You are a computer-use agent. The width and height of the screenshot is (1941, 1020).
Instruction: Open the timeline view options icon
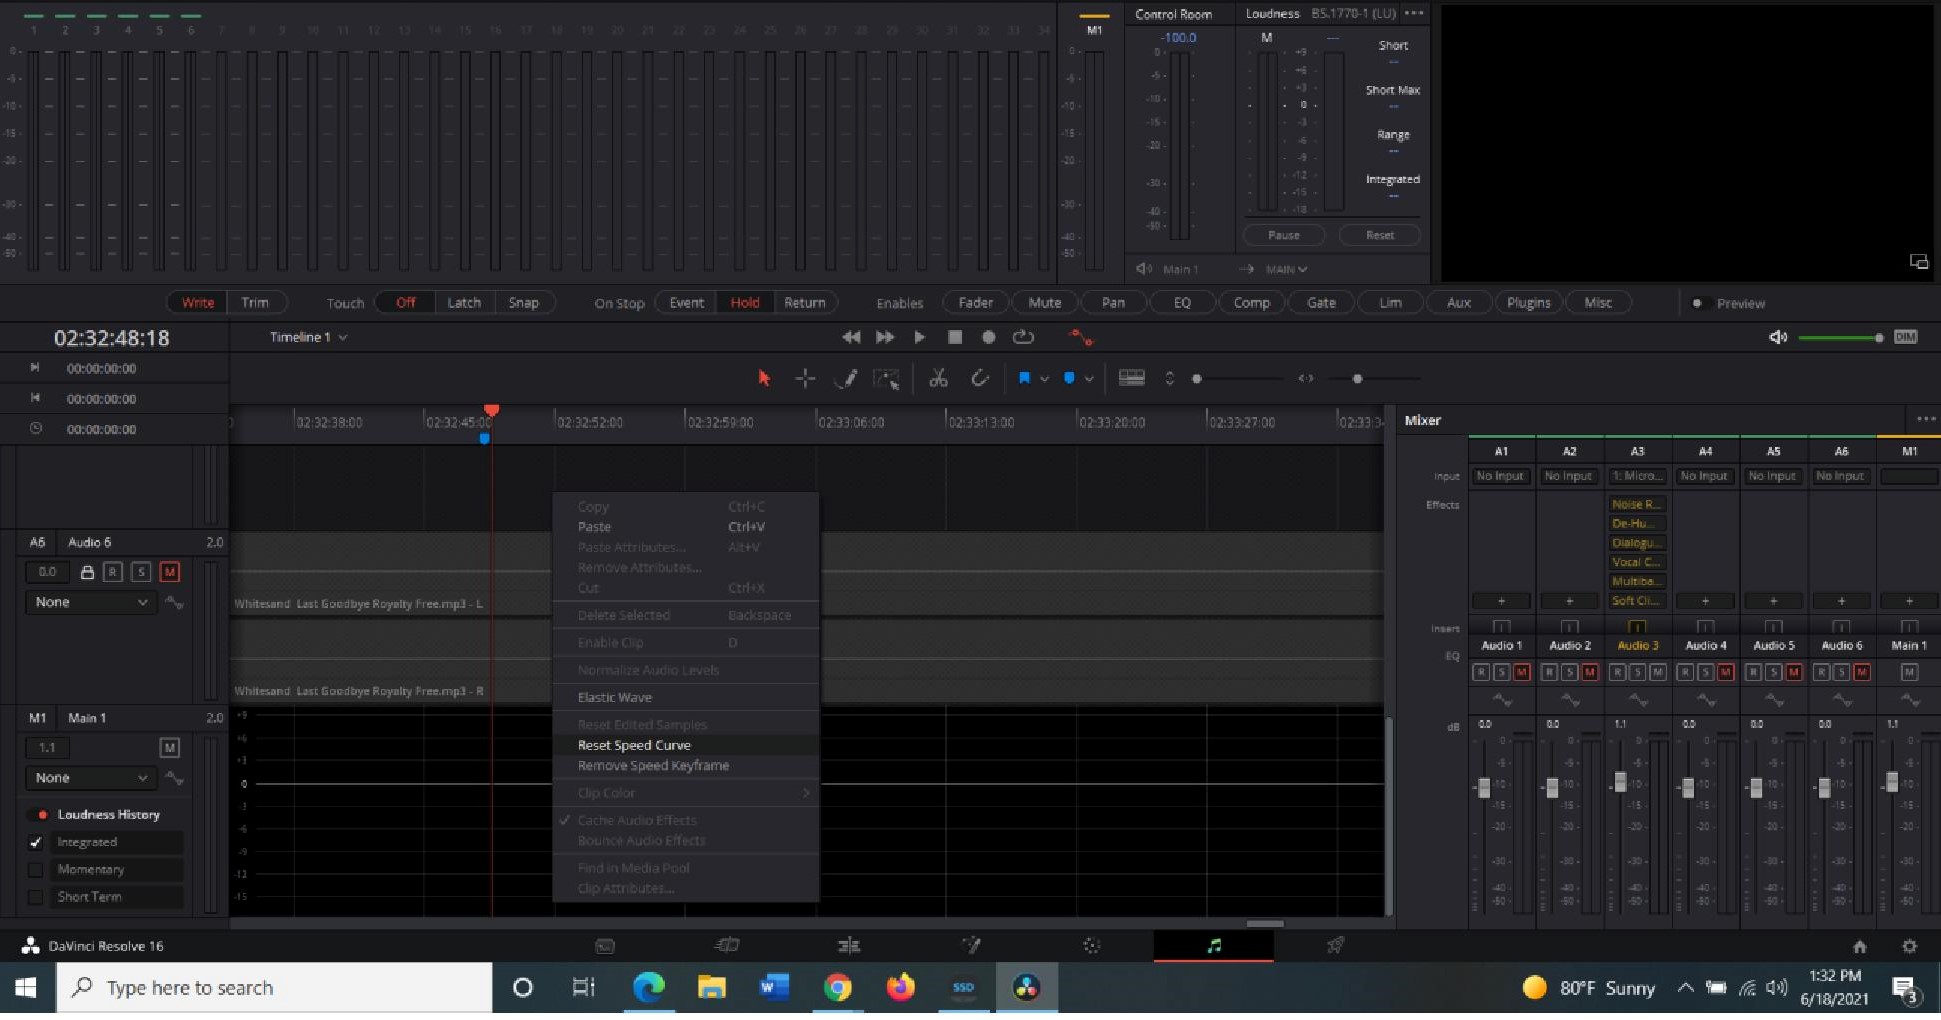[1131, 378]
